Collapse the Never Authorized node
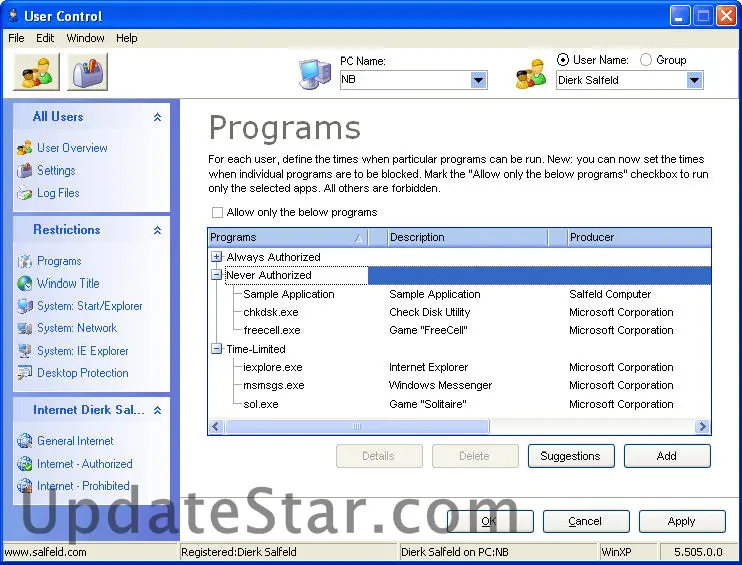 (216, 275)
